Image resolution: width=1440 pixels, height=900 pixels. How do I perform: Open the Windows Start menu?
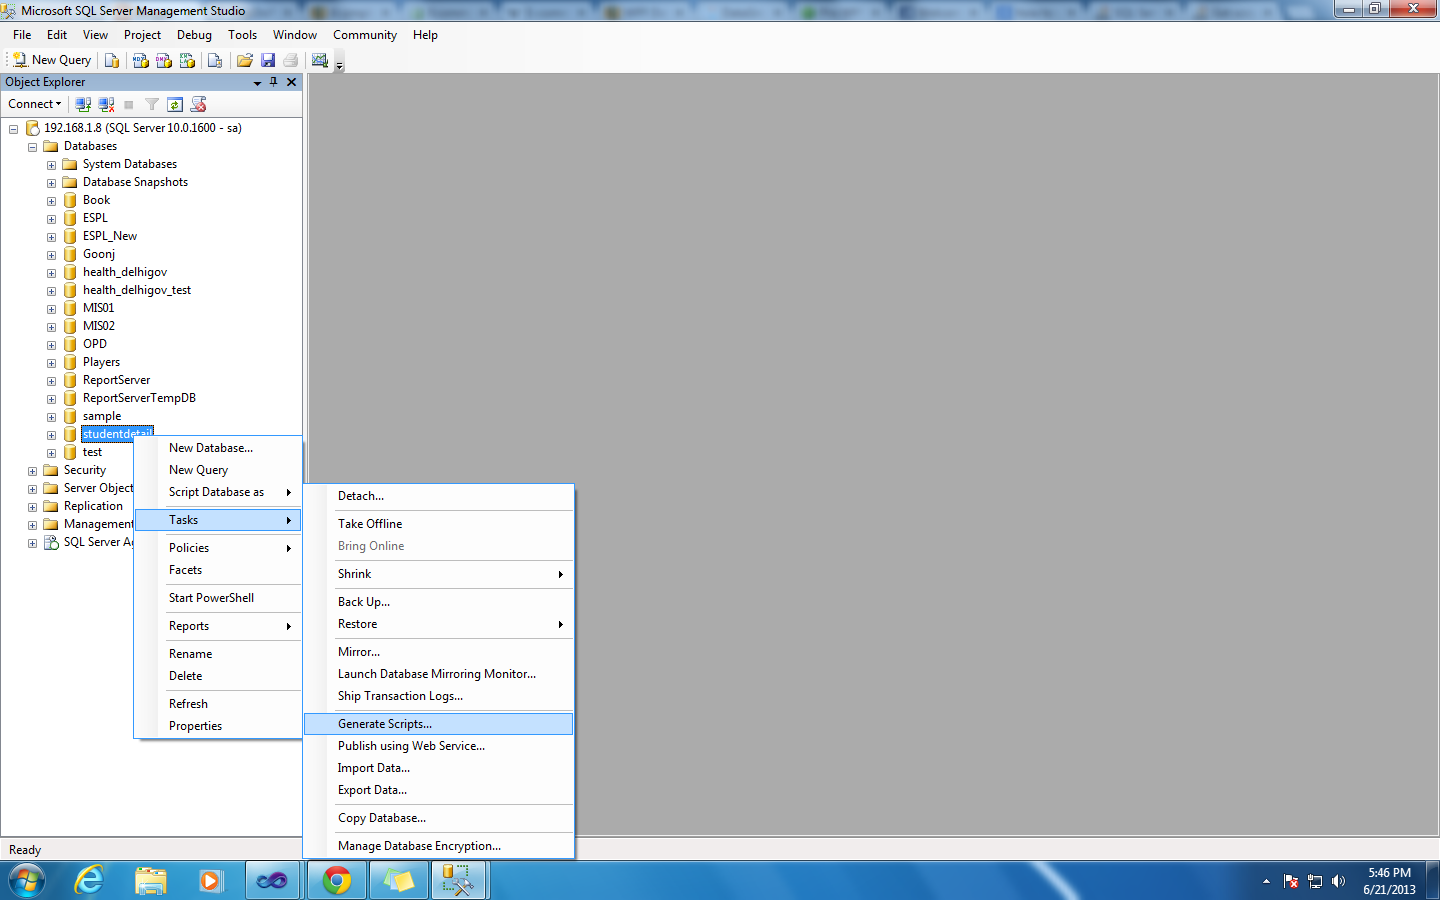coord(26,881)
